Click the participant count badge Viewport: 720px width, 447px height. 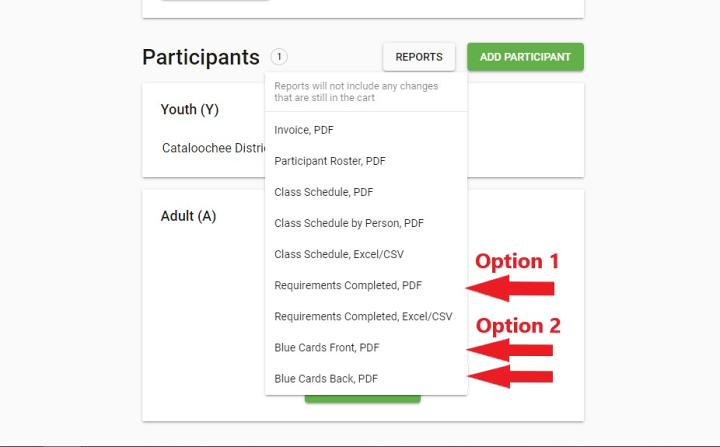coord(278,57)
